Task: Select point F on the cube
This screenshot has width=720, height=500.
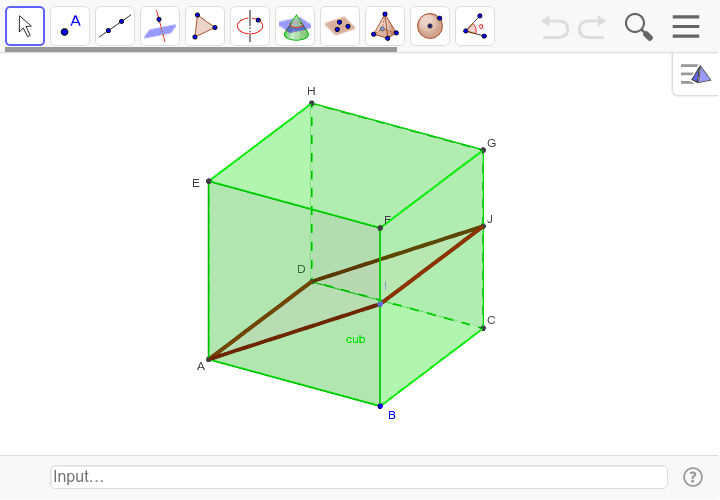Action: pos(380,228)
